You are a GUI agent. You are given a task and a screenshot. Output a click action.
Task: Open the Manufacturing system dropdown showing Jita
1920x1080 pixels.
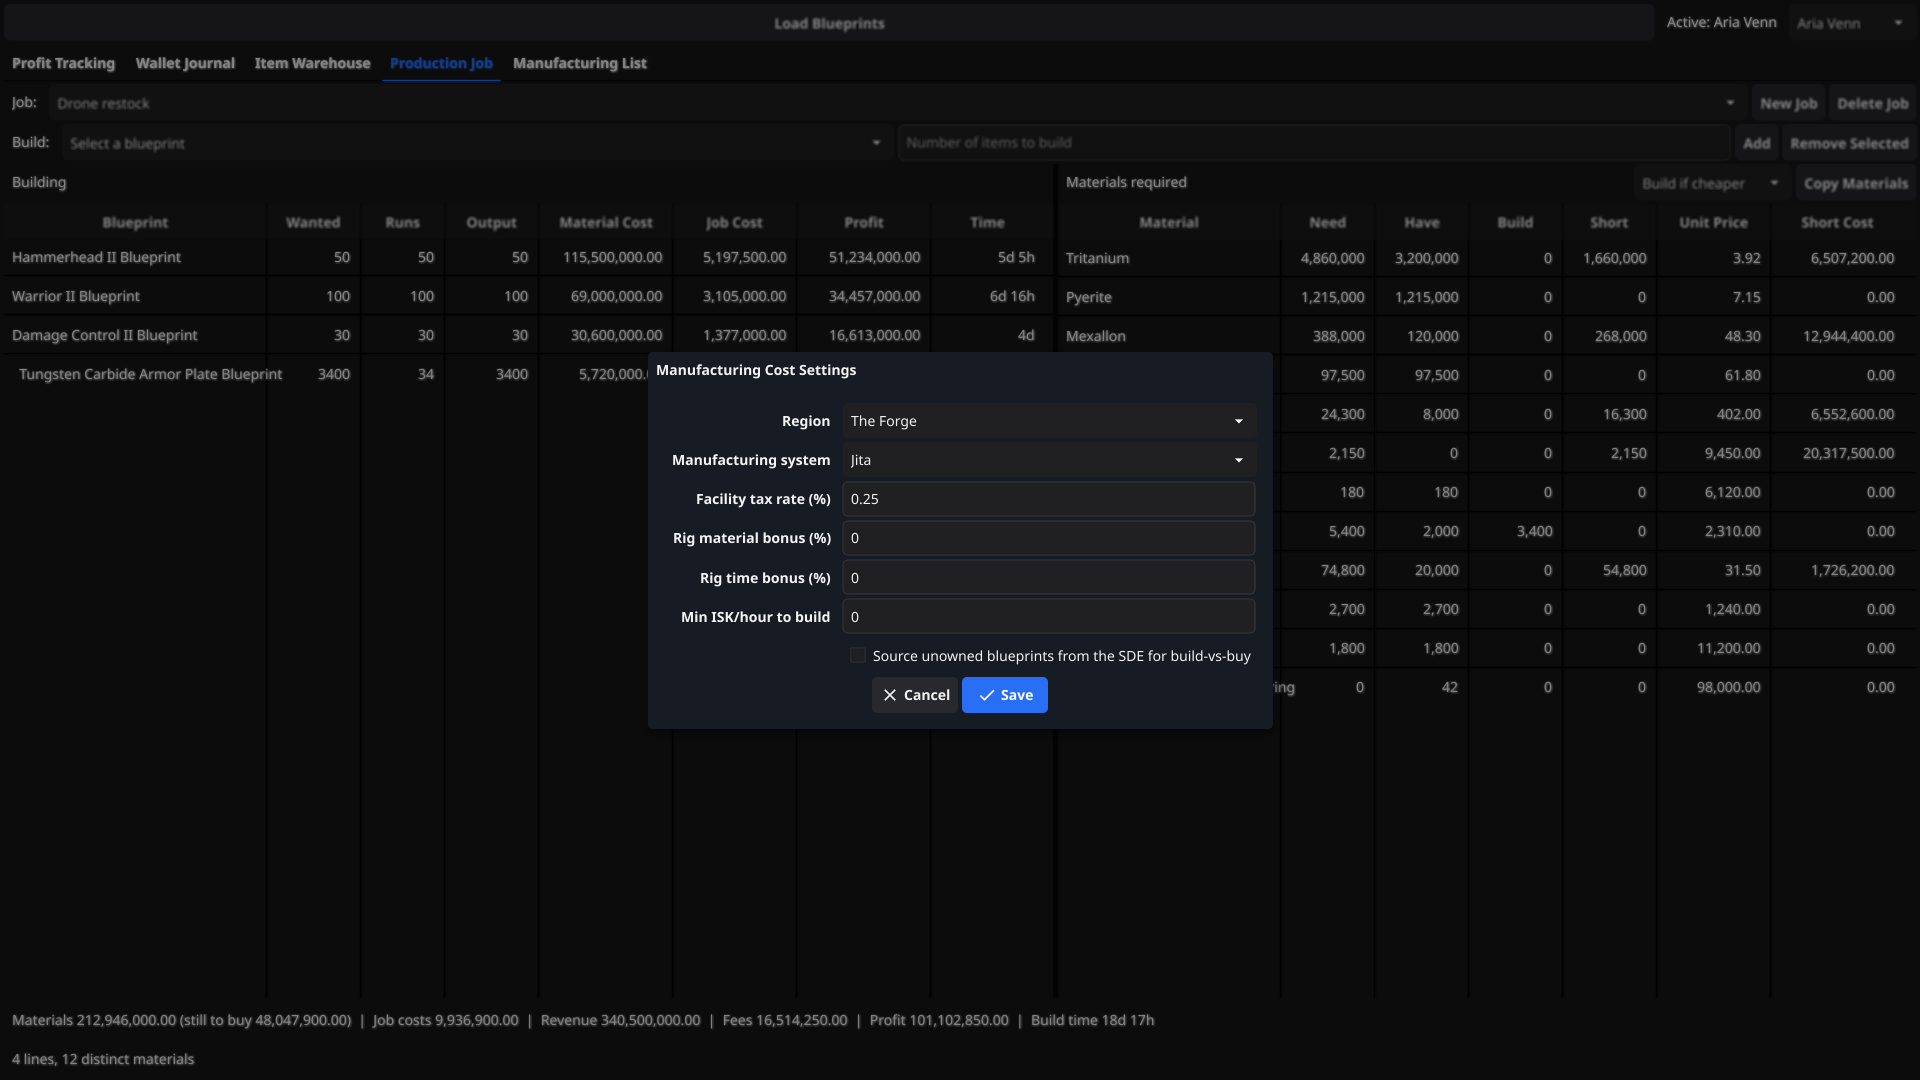click(x=1048, y=460)
